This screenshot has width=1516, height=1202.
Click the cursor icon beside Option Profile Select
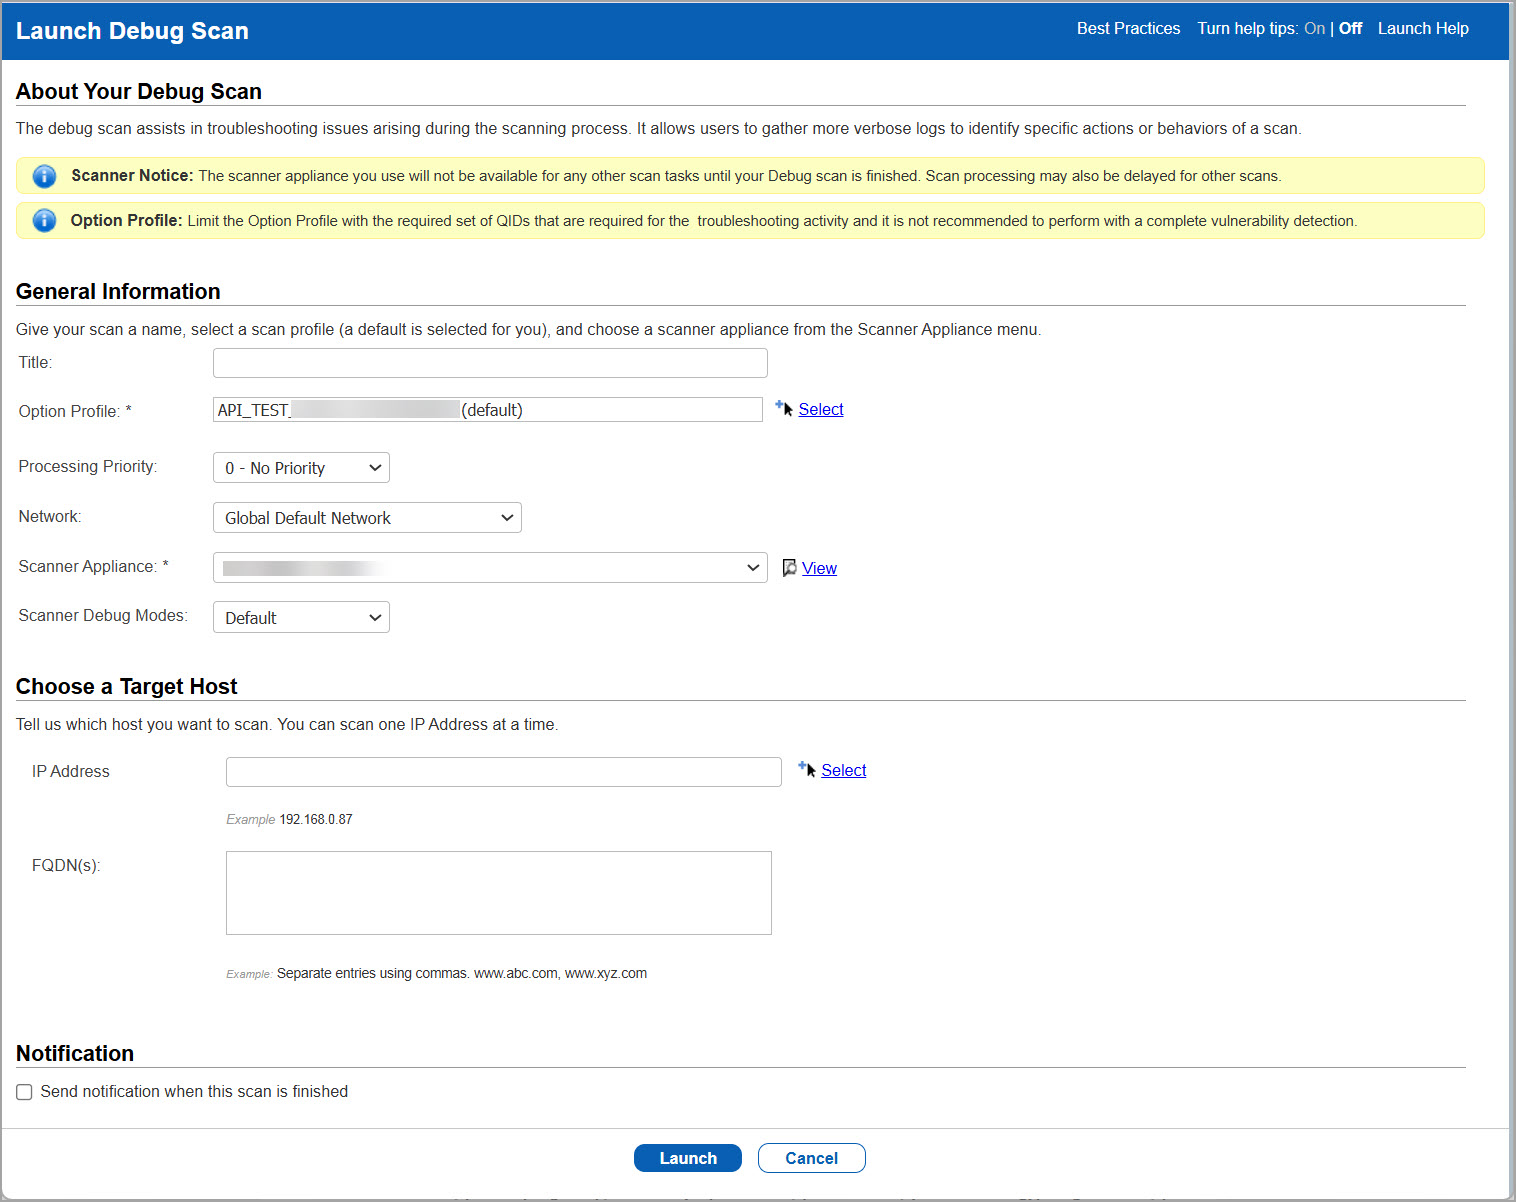point(784,409)
